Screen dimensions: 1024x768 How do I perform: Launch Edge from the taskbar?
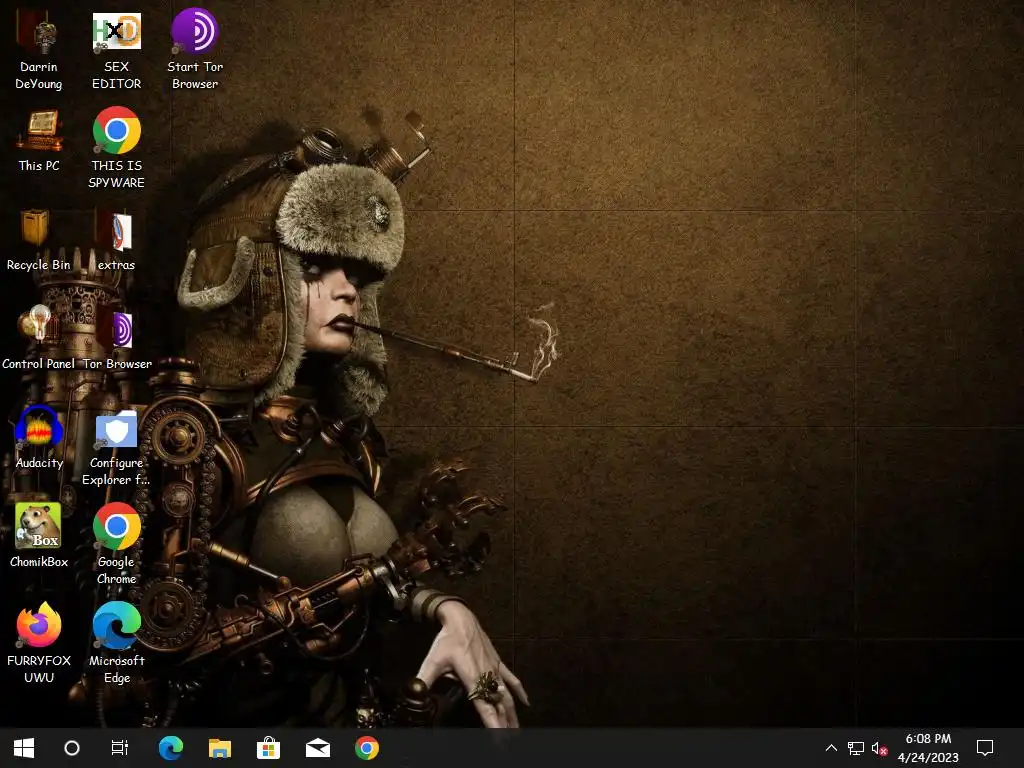170,748
